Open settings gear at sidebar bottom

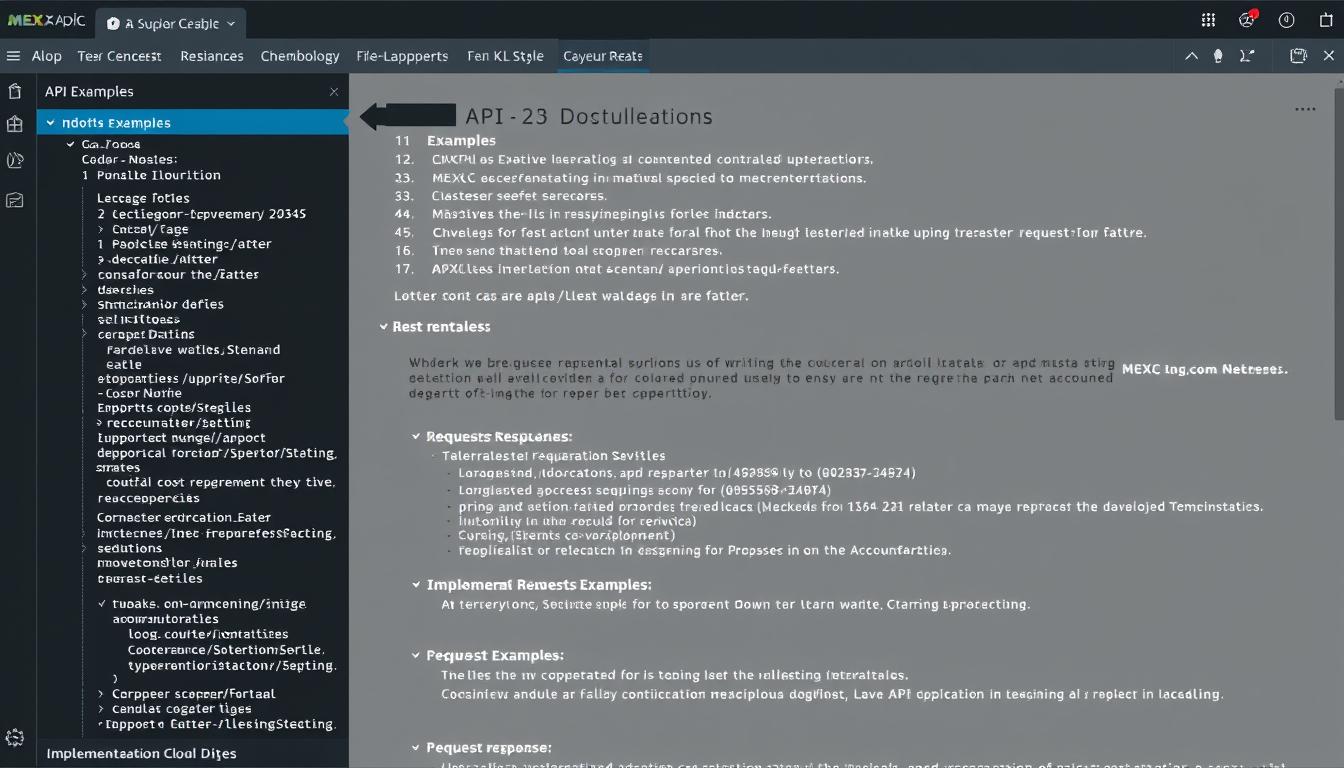coord(15,738)
